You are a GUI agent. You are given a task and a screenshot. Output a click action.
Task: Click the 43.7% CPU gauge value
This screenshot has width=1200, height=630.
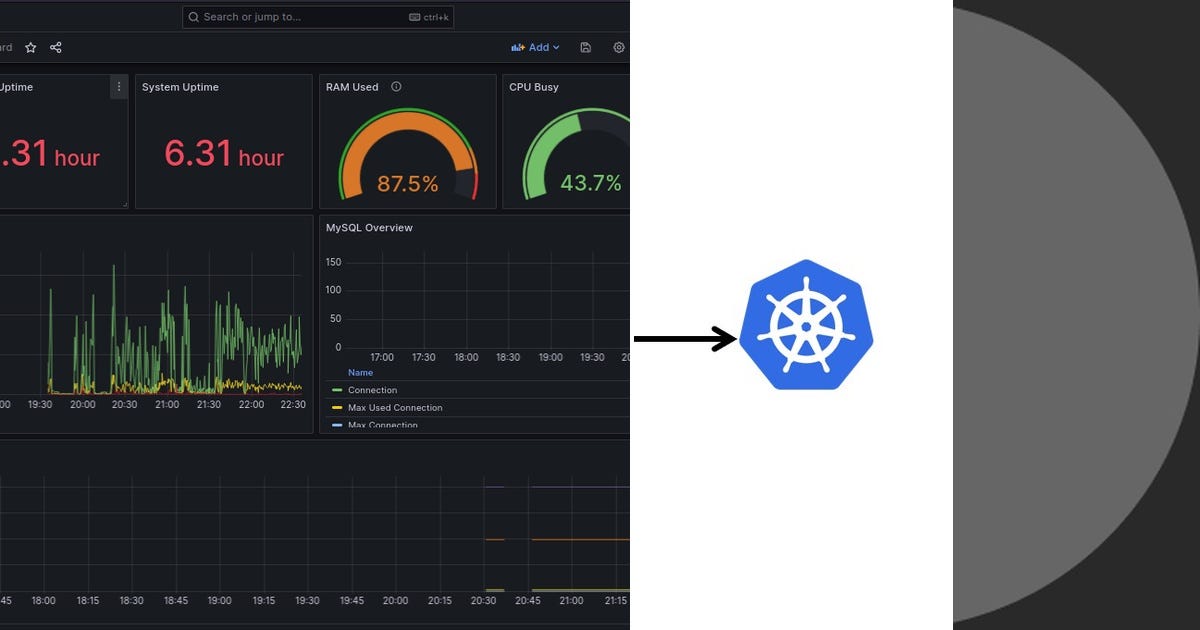click(591, 183)
